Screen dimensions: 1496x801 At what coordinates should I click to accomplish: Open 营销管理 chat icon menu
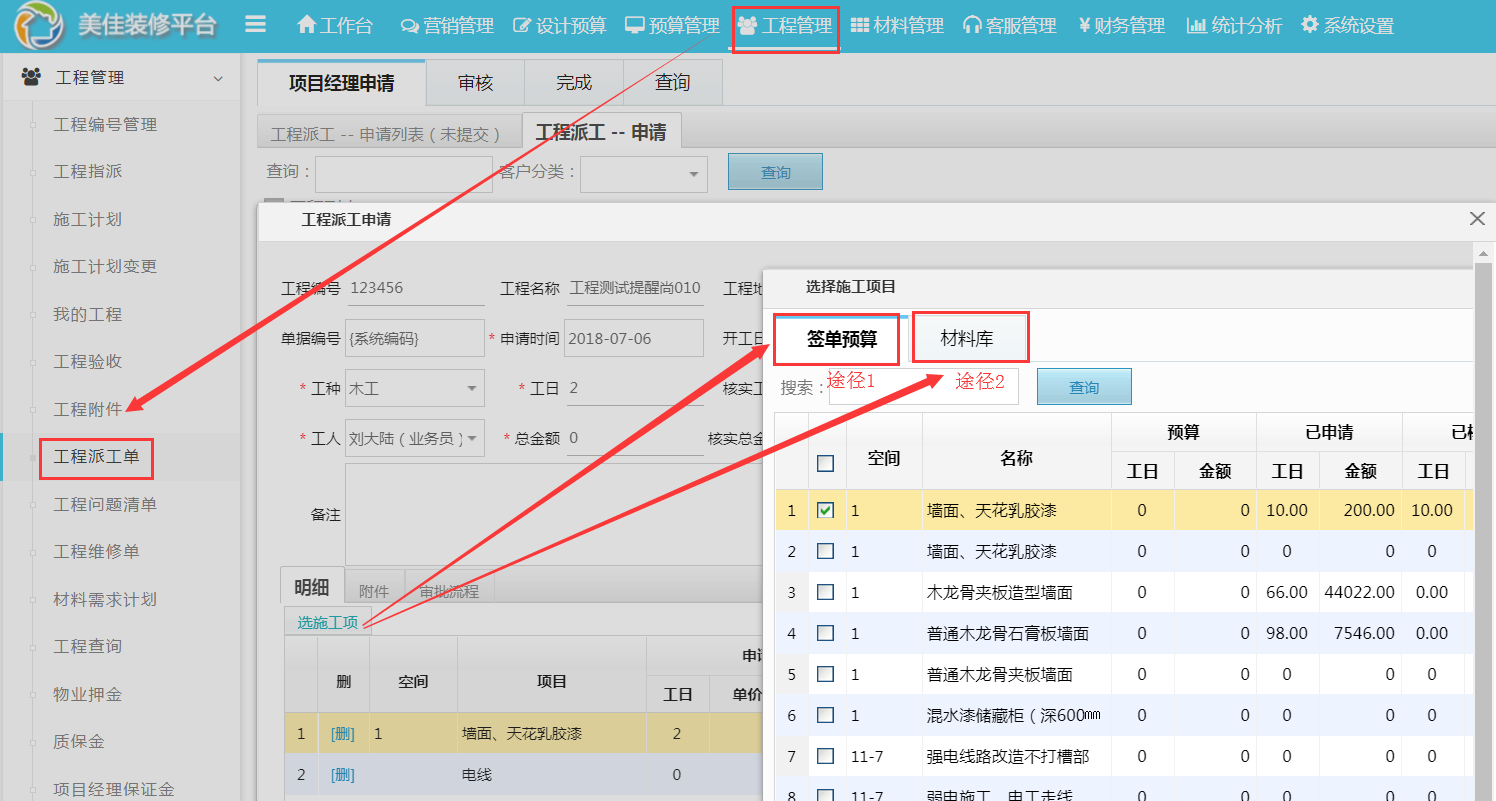tap(447, 25)
